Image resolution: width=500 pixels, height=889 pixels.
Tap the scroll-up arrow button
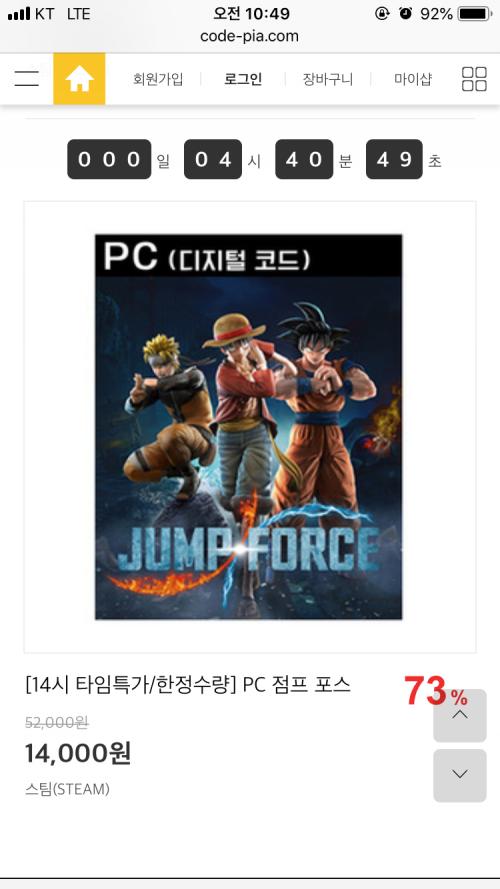tap(460, 715)
